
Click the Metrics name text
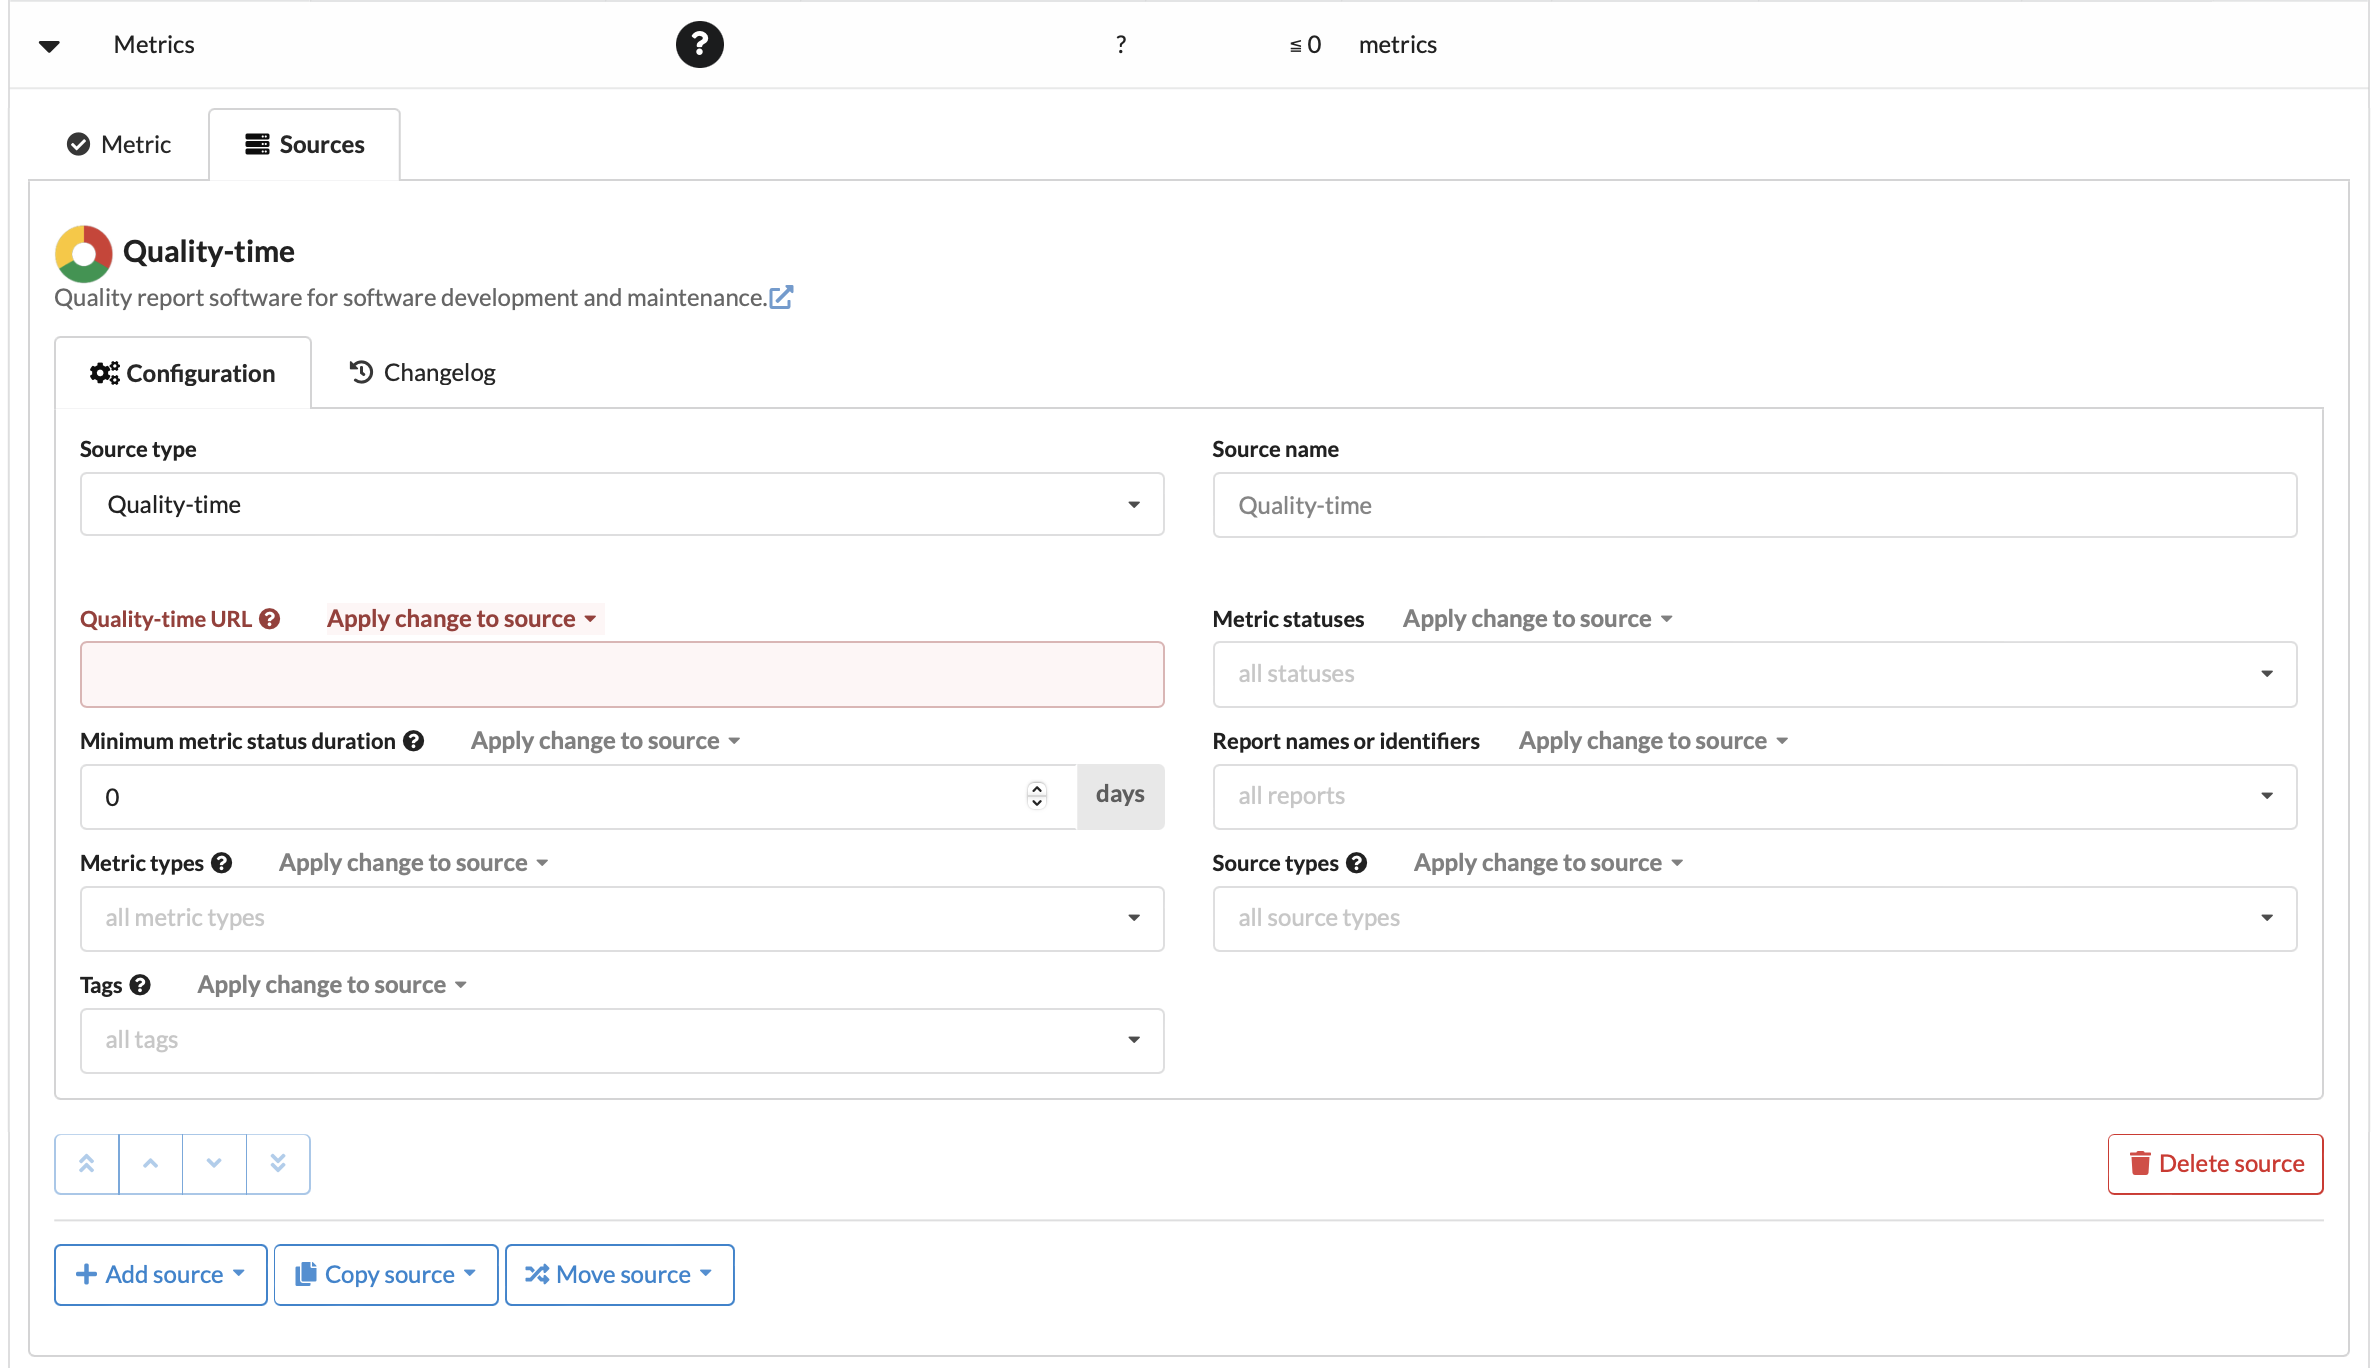[x=154, y=45]
